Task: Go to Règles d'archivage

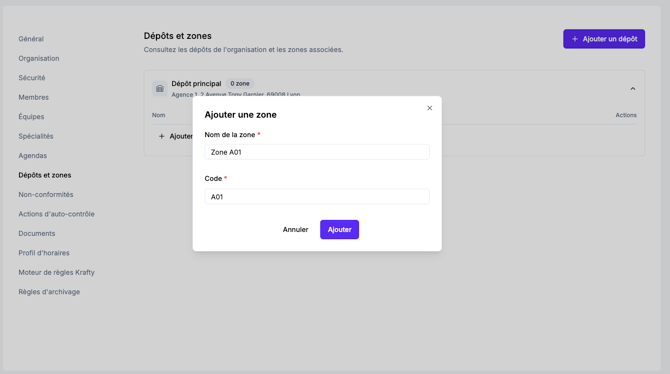Action: point(49,292)
